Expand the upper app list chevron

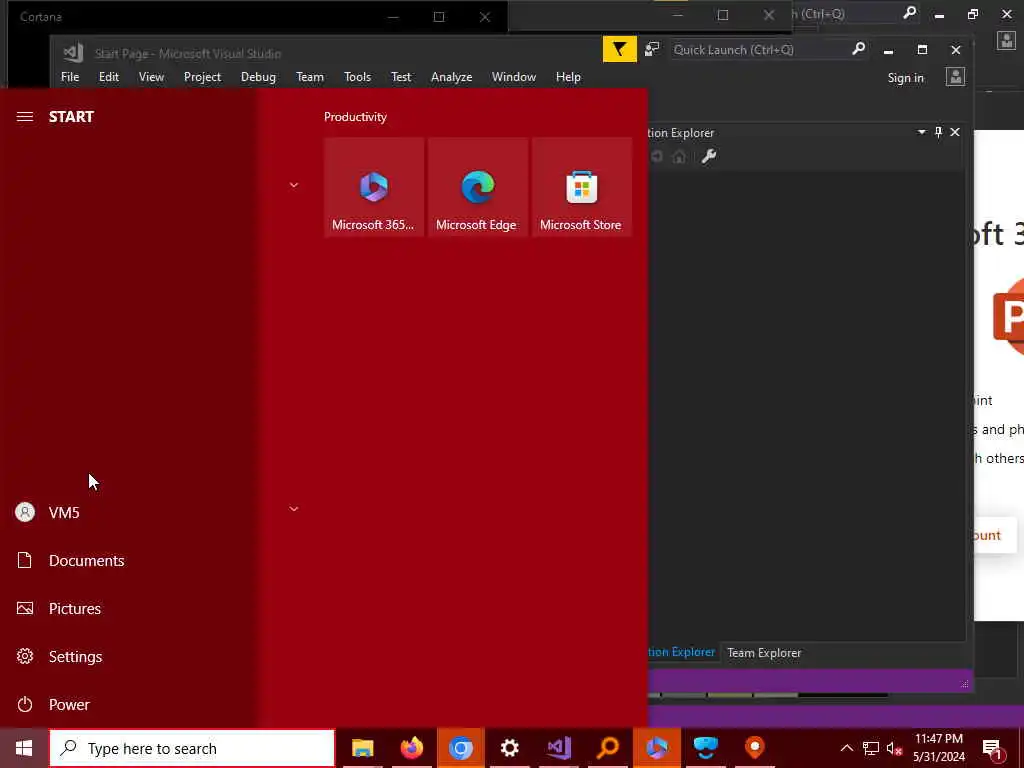tap(294, 185)
